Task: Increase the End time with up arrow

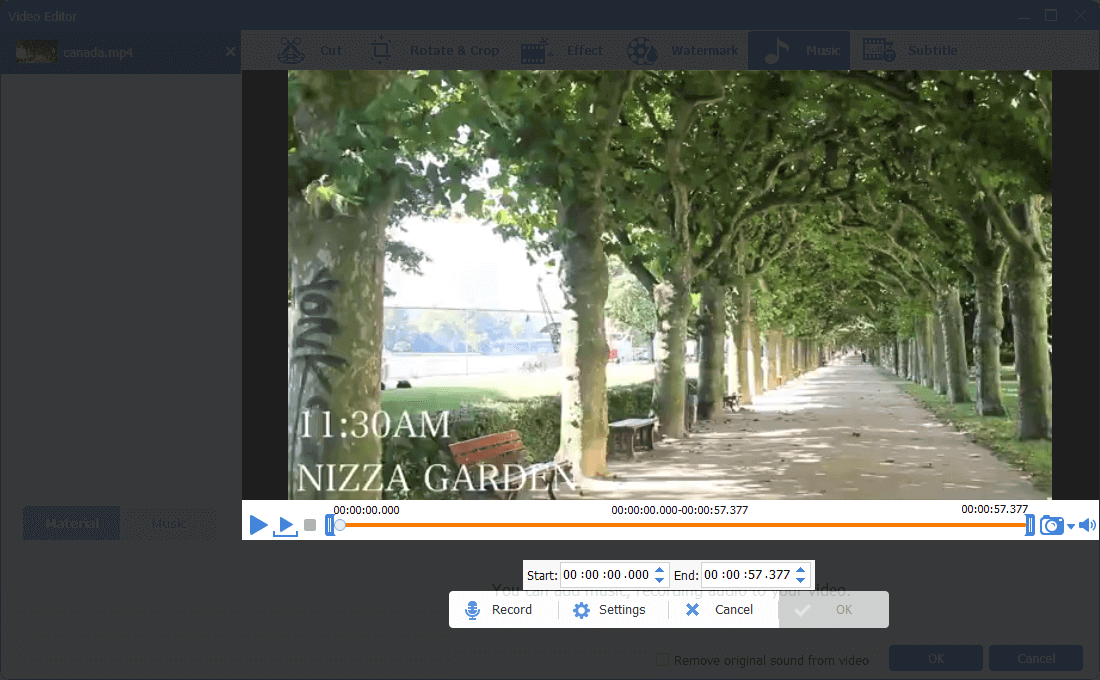Action: [800, 570]
